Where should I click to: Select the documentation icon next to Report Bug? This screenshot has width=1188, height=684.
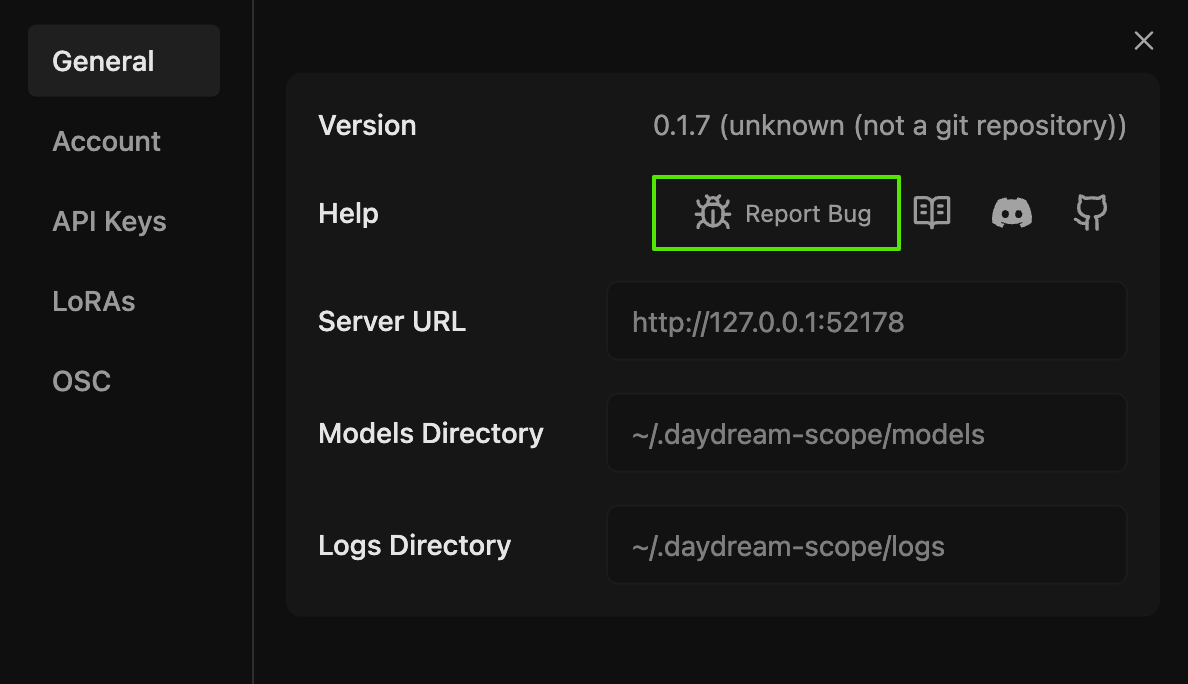tap(932, 212)
